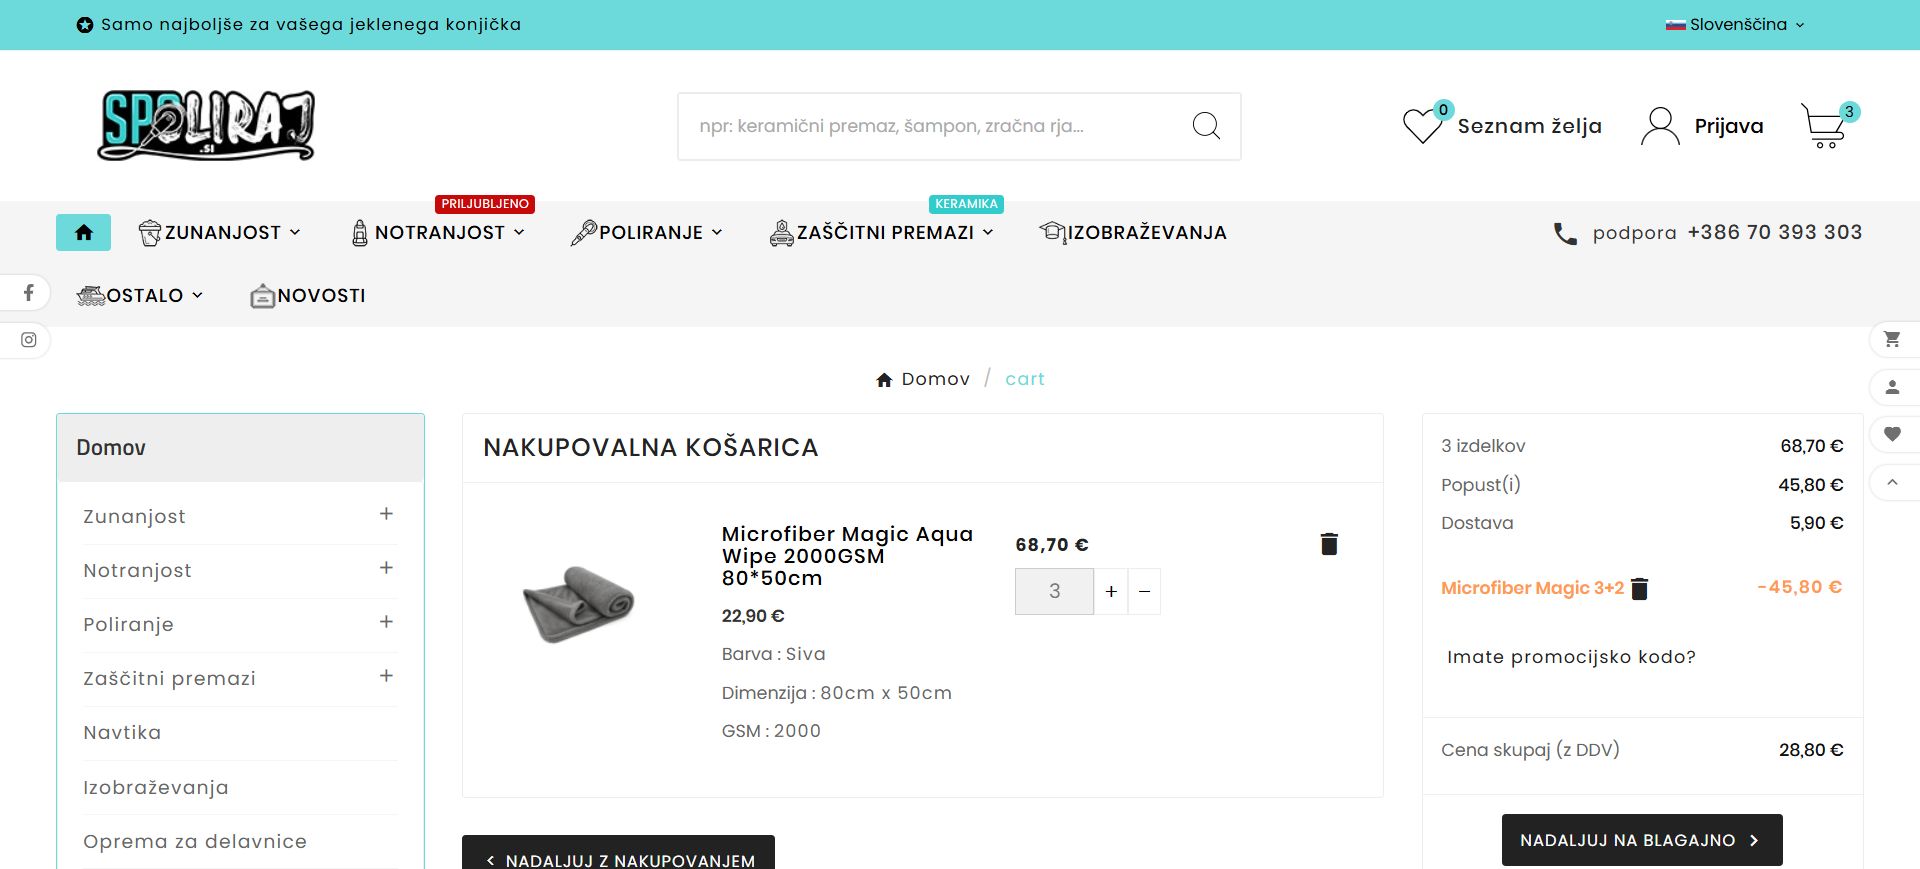The image size is (1920, 869).
Task: Click the Barva : Siva attribute text
Action: (774, 654)
